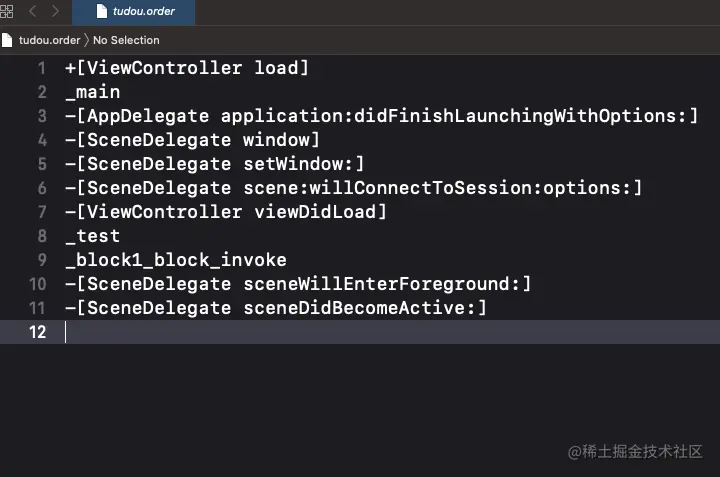Screen dimensions: 720x477
Task: Click gutter at line number 5
Action: click(x=41, y=164)
